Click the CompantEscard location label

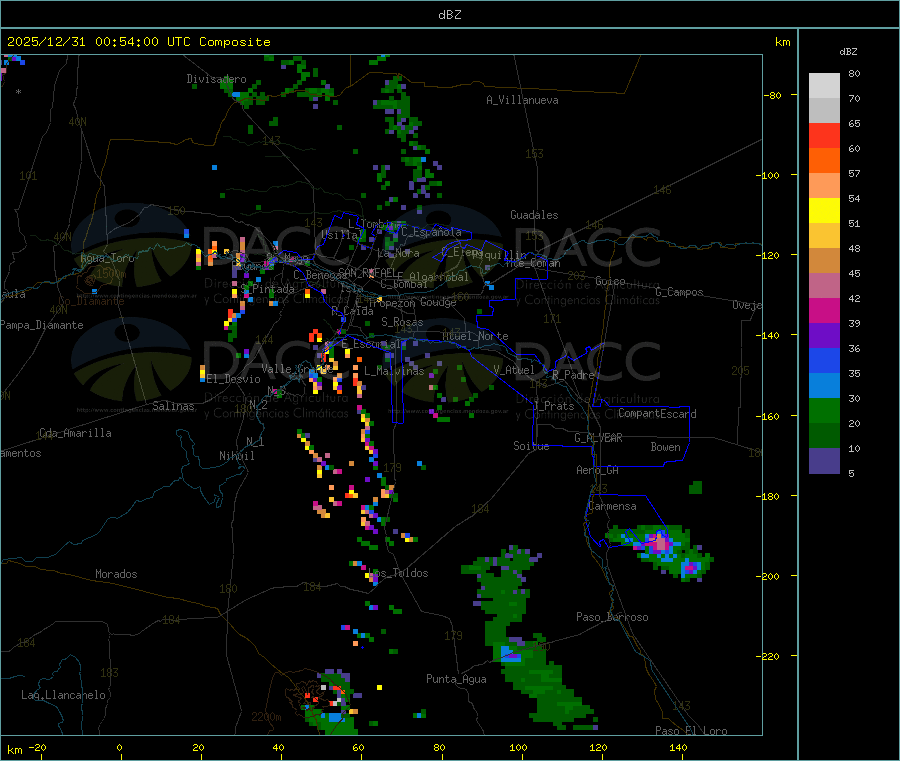(x=657, y=414)
